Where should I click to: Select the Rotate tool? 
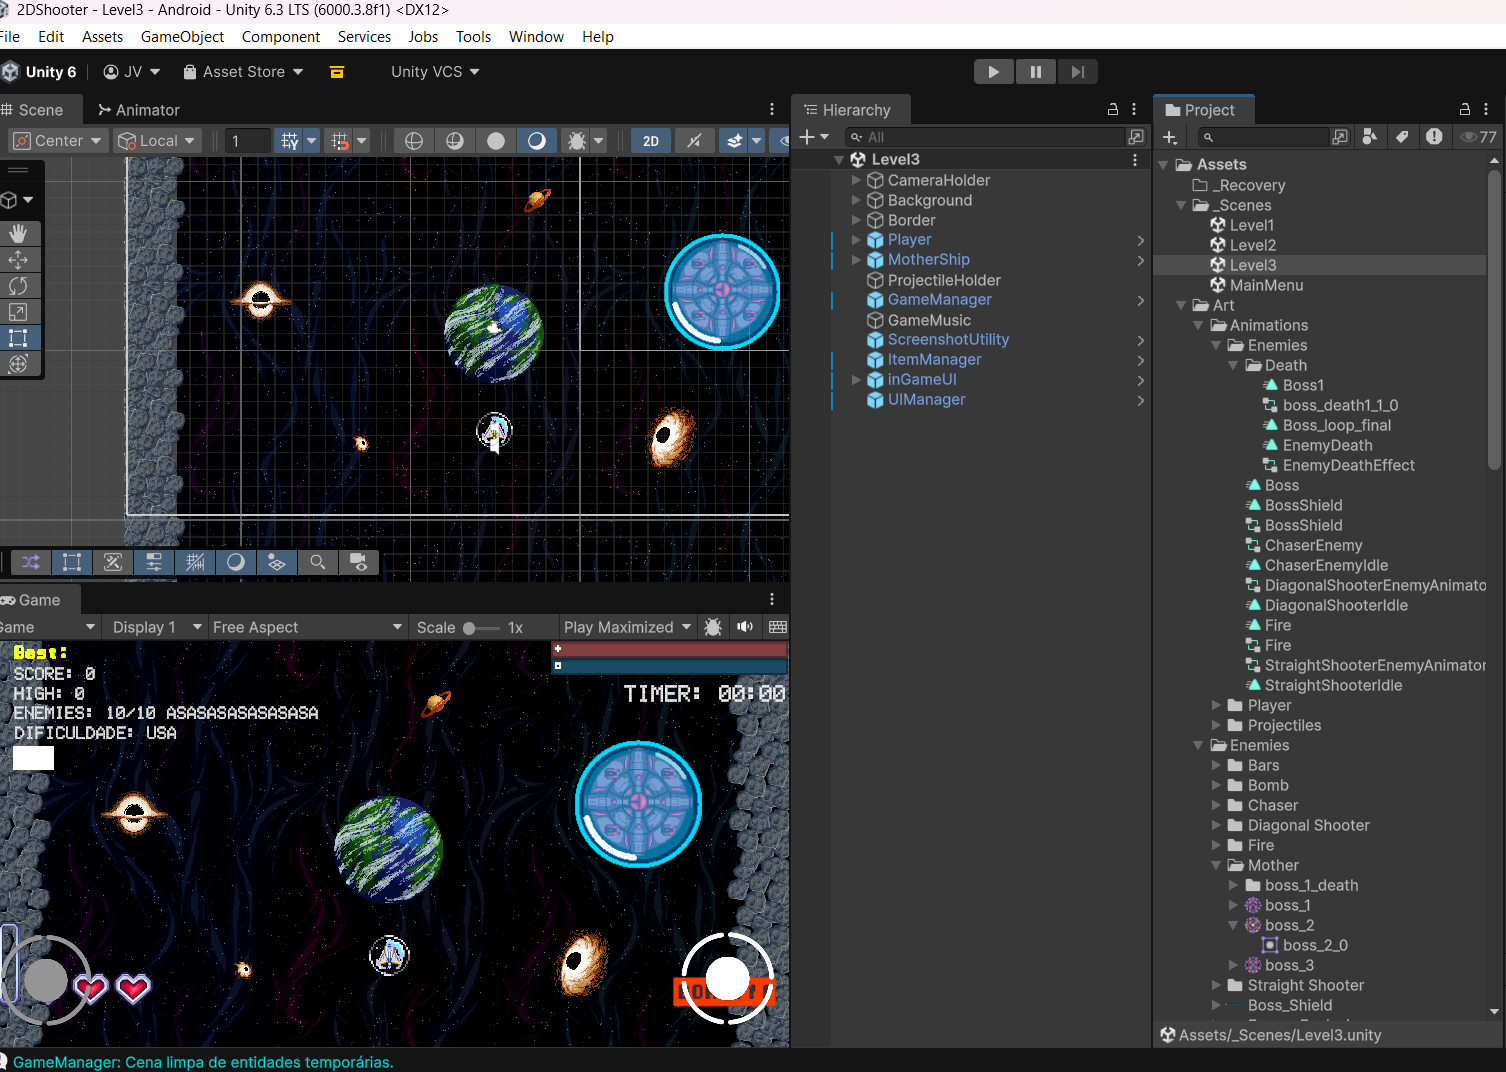(18, 286)
